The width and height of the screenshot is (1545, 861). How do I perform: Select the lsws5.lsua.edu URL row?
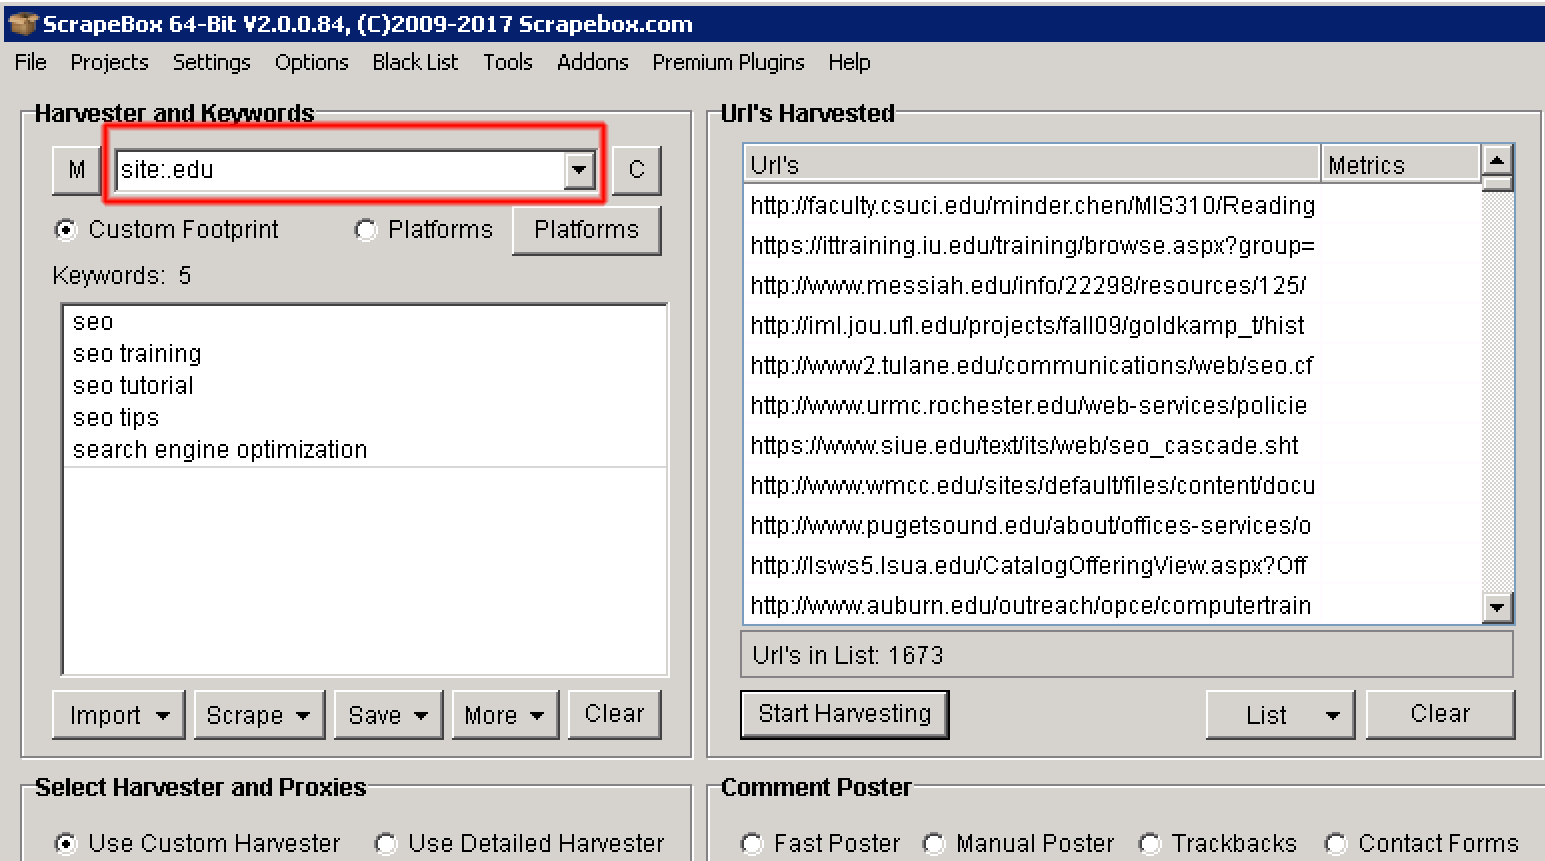[1112, 565]
